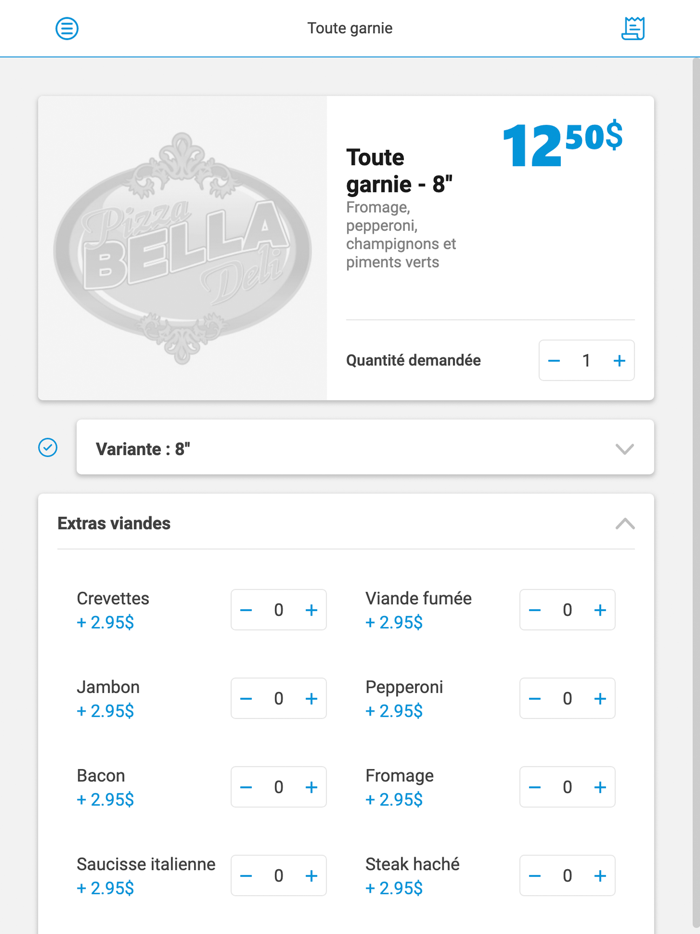Select the Toute garnie title in the header

(x=350, y=28)
